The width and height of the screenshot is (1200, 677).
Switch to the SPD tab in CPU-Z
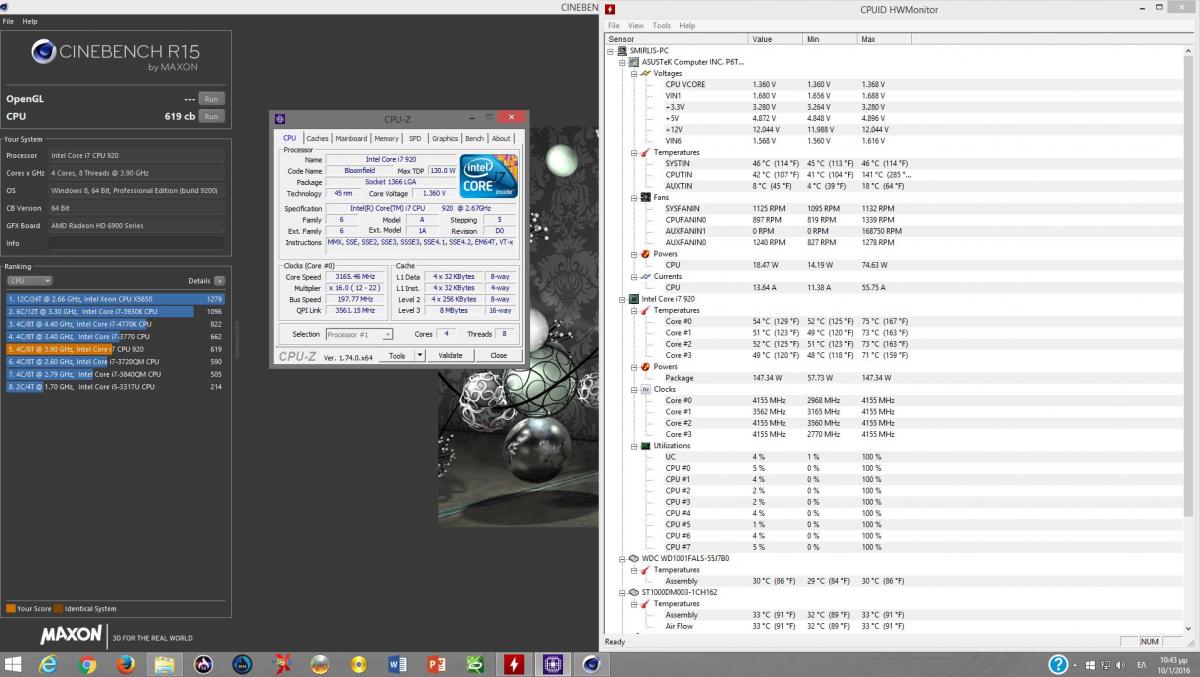click(x=415, y=138)
